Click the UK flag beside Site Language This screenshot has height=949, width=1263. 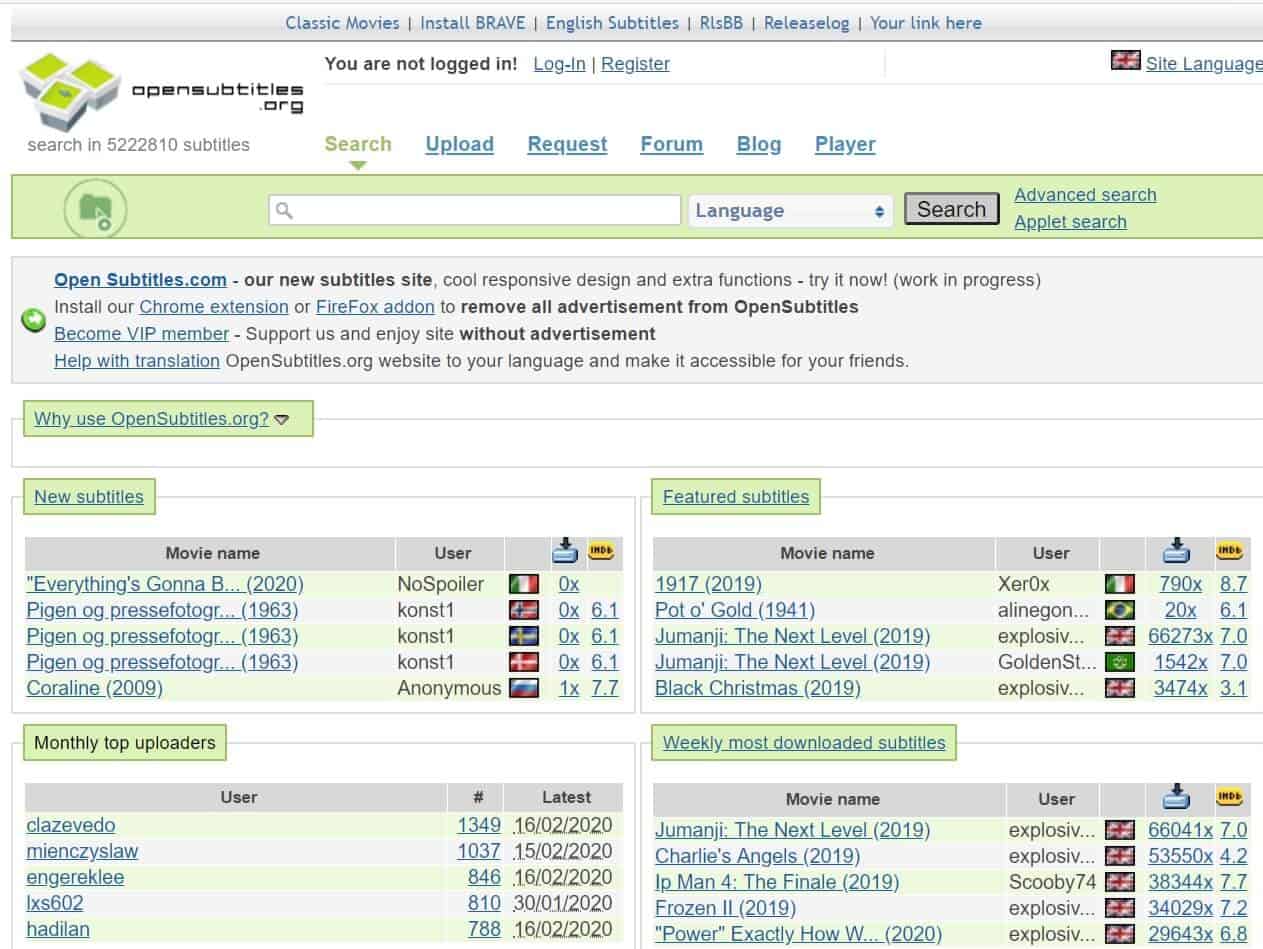pos(1125,61)
